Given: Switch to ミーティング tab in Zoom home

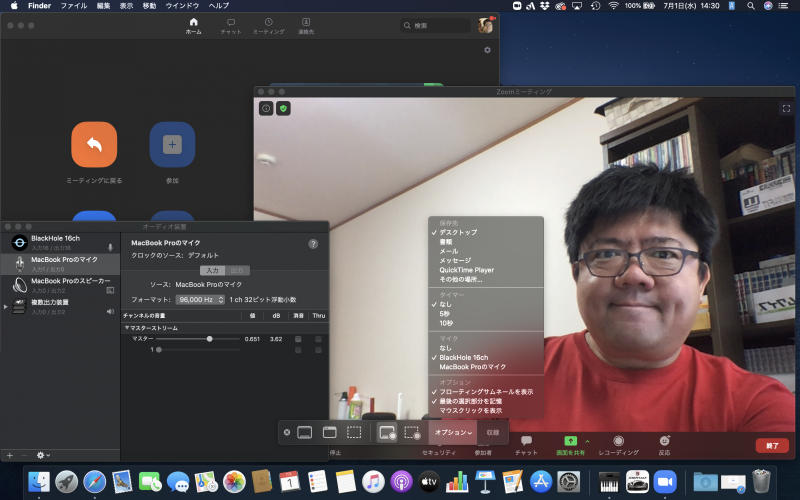Looking at the screenshot, I should point(268,26).
